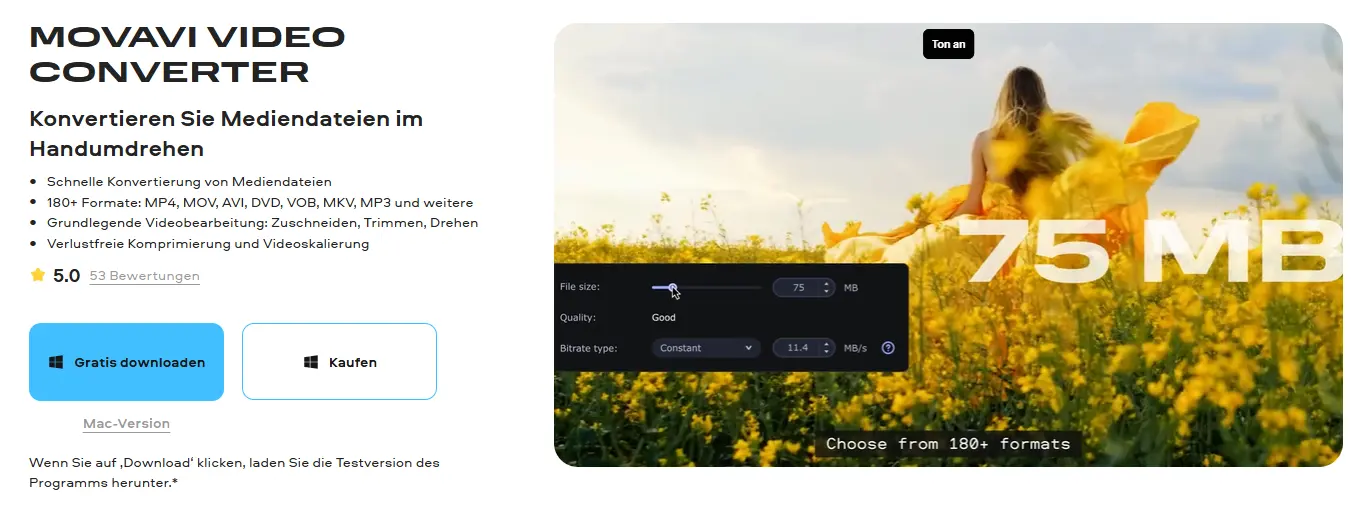Click the 'File size:' label

pos(579,288)
